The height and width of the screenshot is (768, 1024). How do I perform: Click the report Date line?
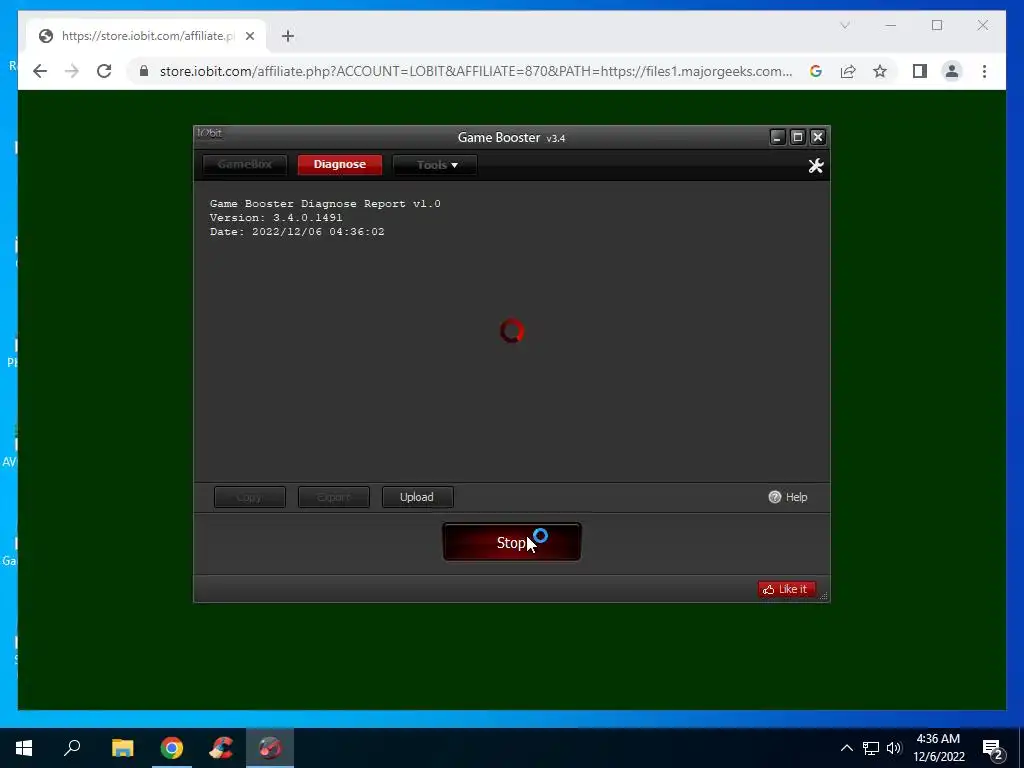[x=297, y=232]
